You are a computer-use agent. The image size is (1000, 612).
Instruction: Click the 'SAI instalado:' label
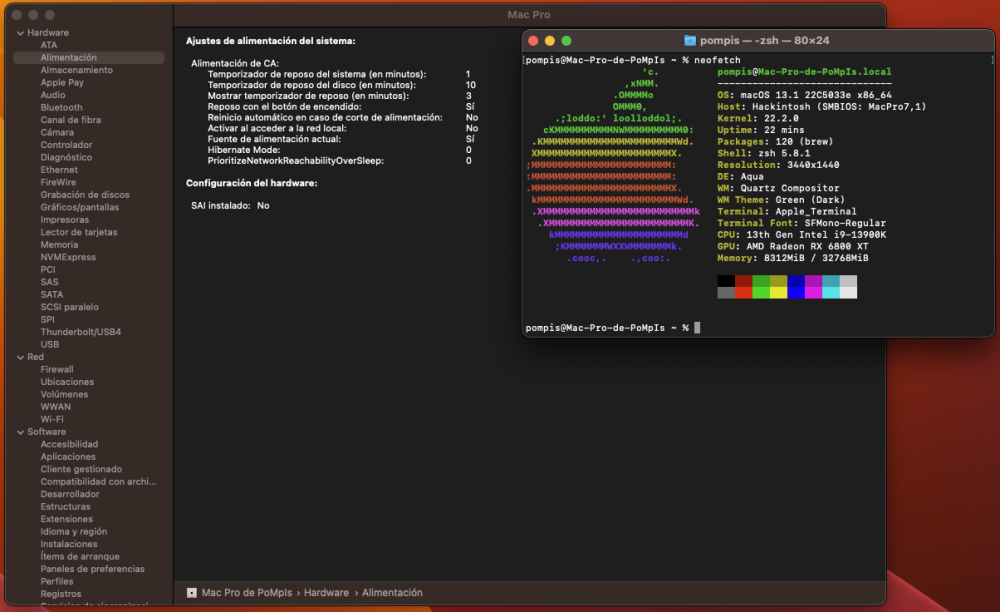[221, 205]
